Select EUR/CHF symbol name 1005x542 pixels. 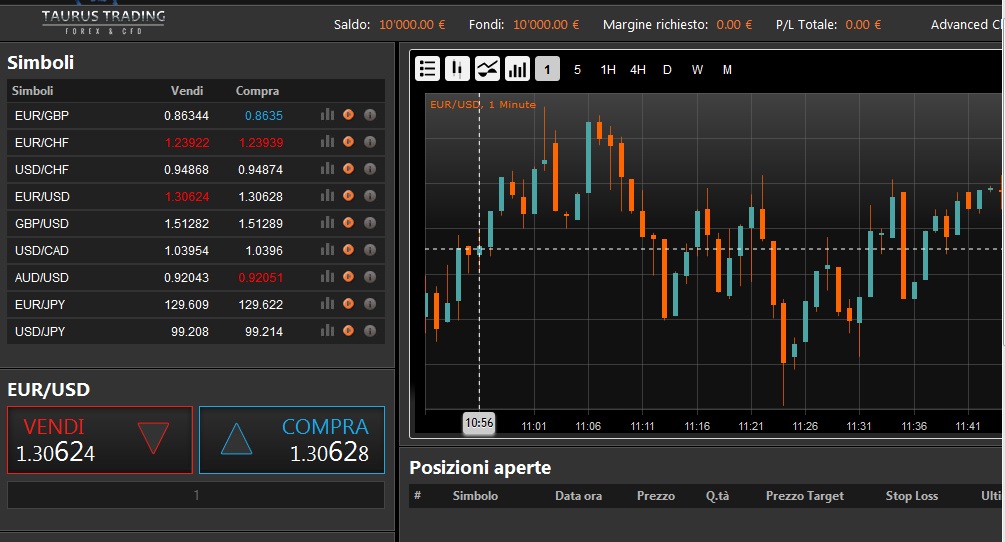coord(42,143)
